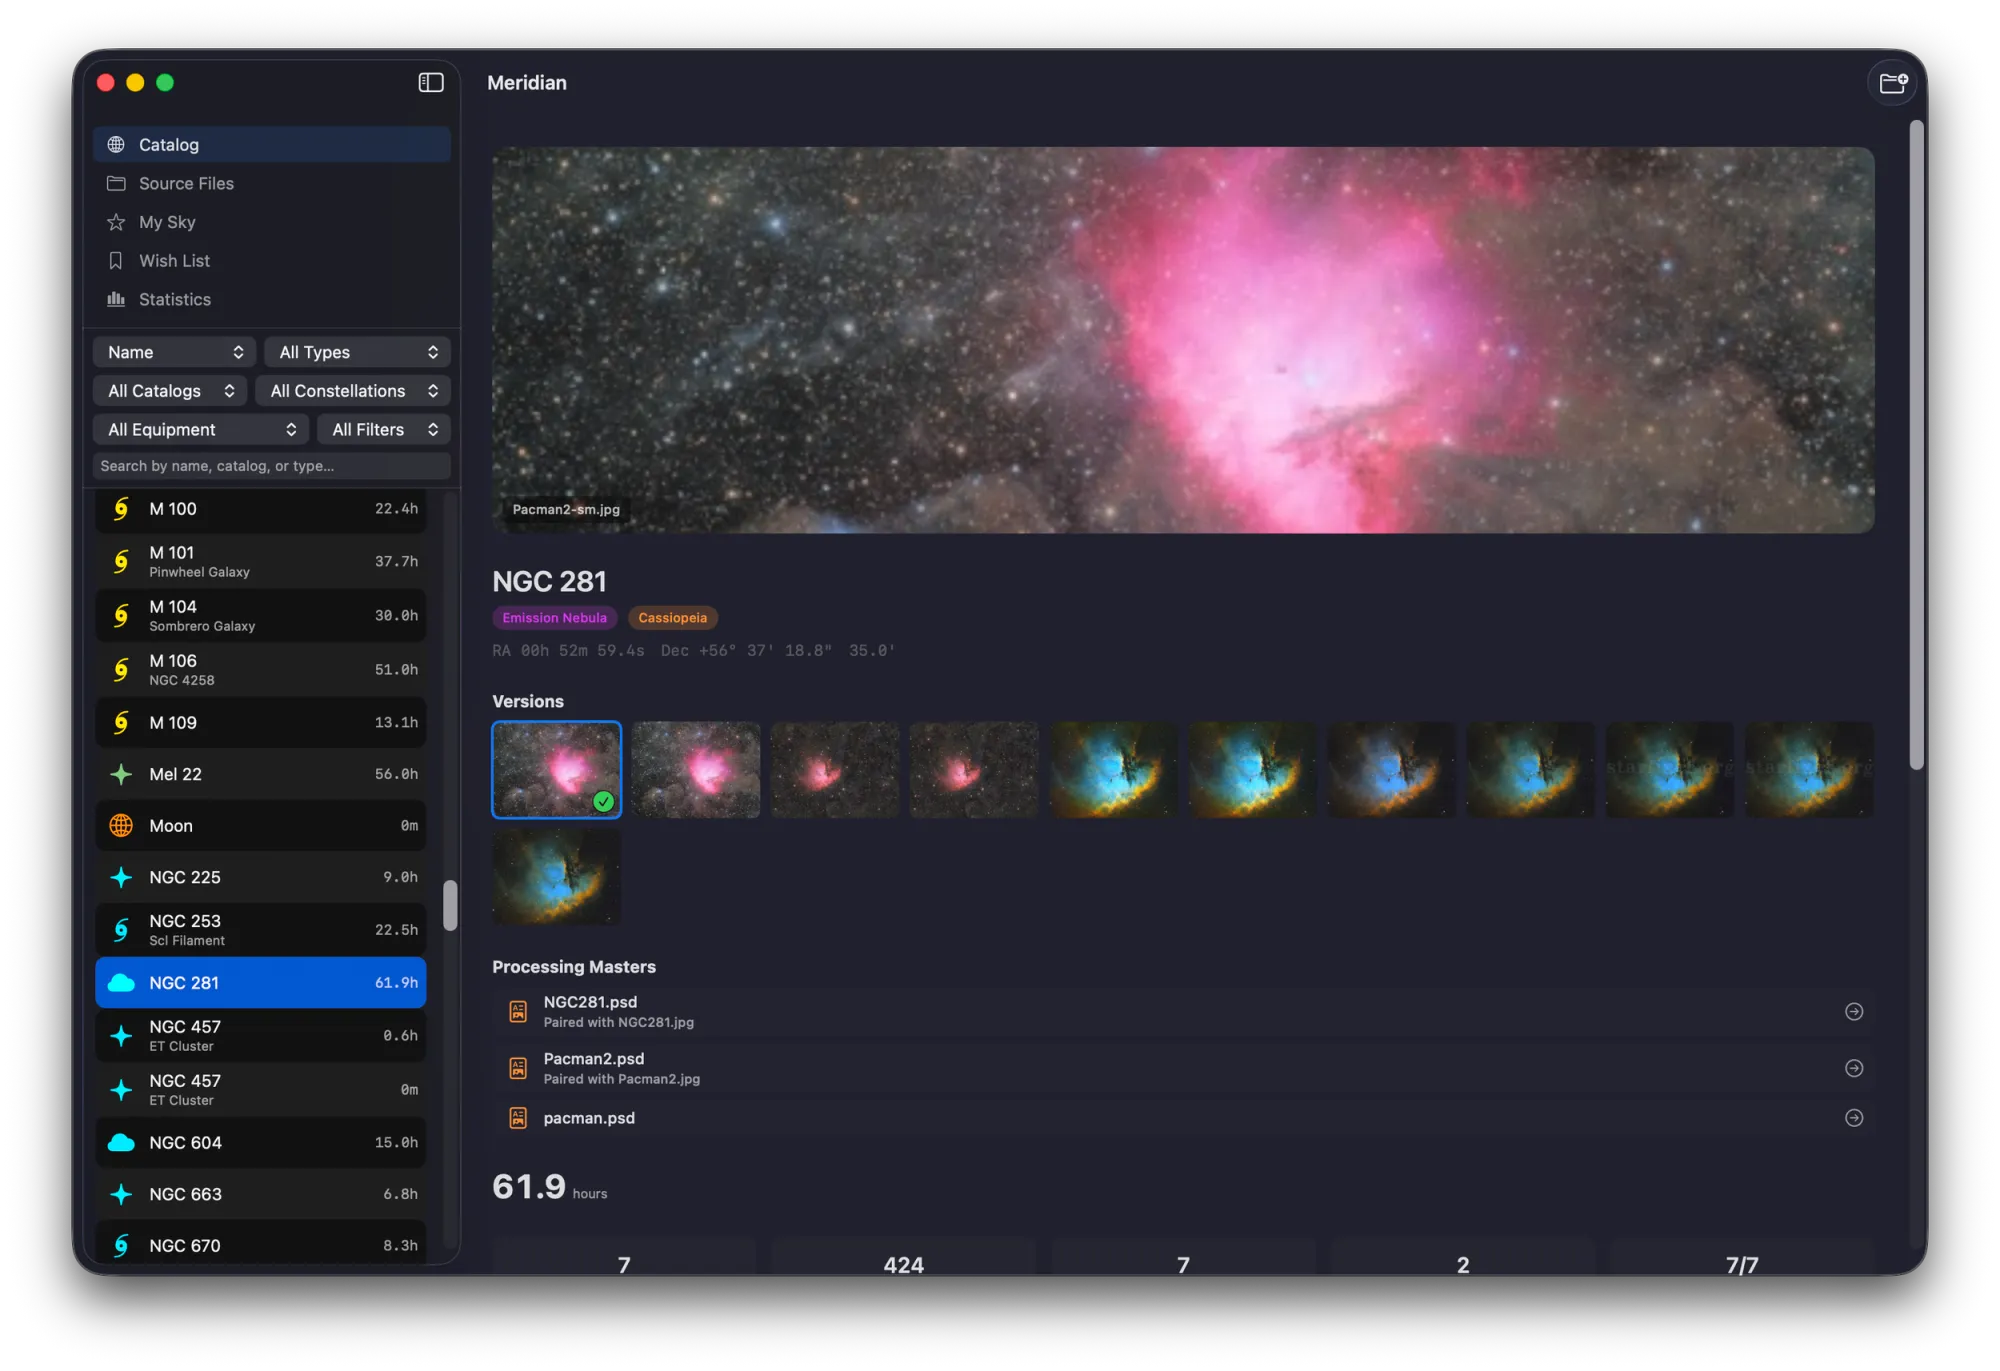Viewport: 2000px width, 1371px height.
Task: Click the search field in the sidebar
Action: tap(271, 465)
